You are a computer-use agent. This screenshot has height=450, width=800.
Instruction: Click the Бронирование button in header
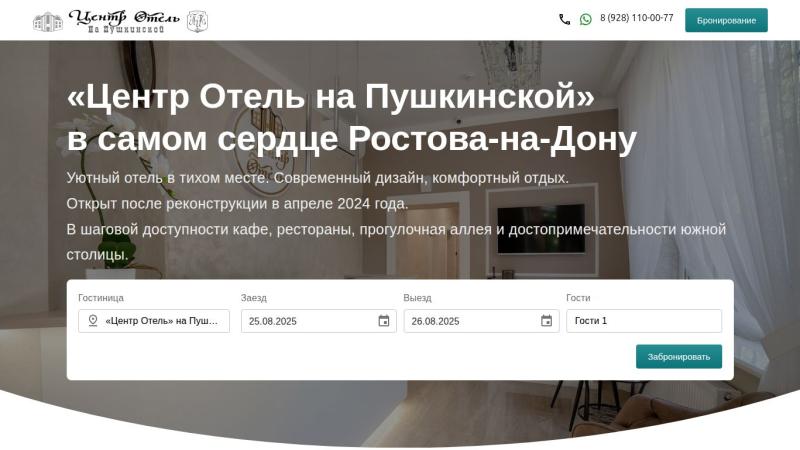pos(726,20)
